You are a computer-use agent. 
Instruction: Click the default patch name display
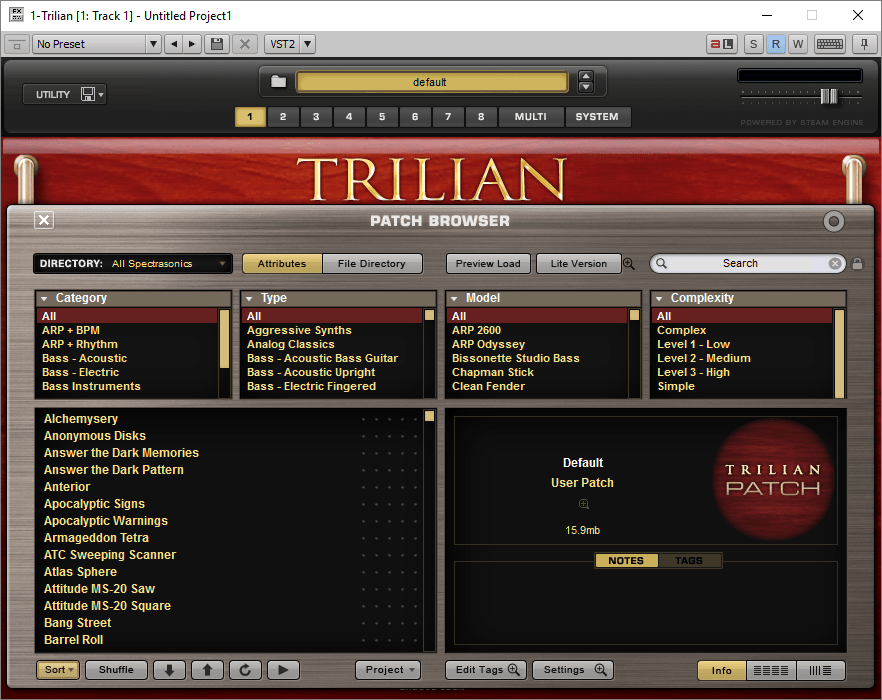tap(431, 82)
